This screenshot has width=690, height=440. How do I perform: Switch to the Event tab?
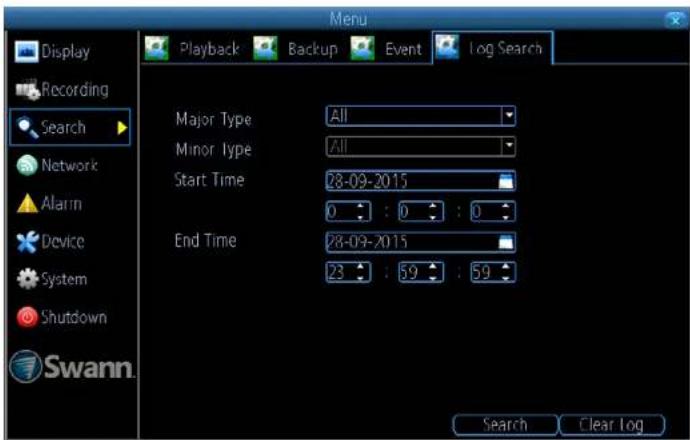(x=386, y=48)
